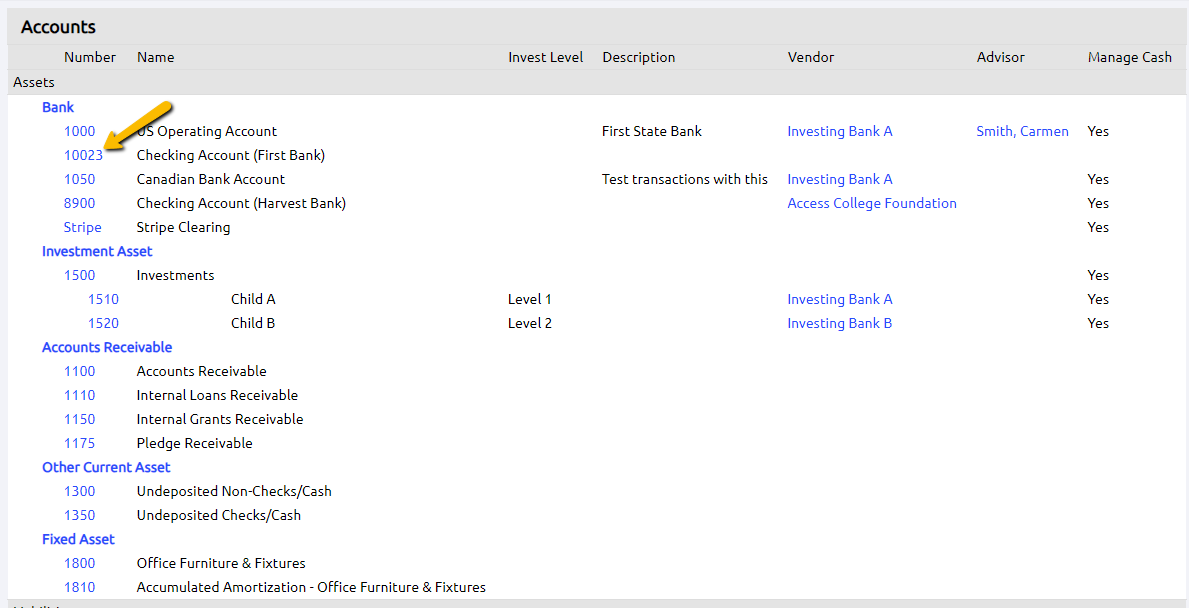The image size is (1189, 608).
Task: Select account 1500 Investments
Action: (x=79, y=275)
